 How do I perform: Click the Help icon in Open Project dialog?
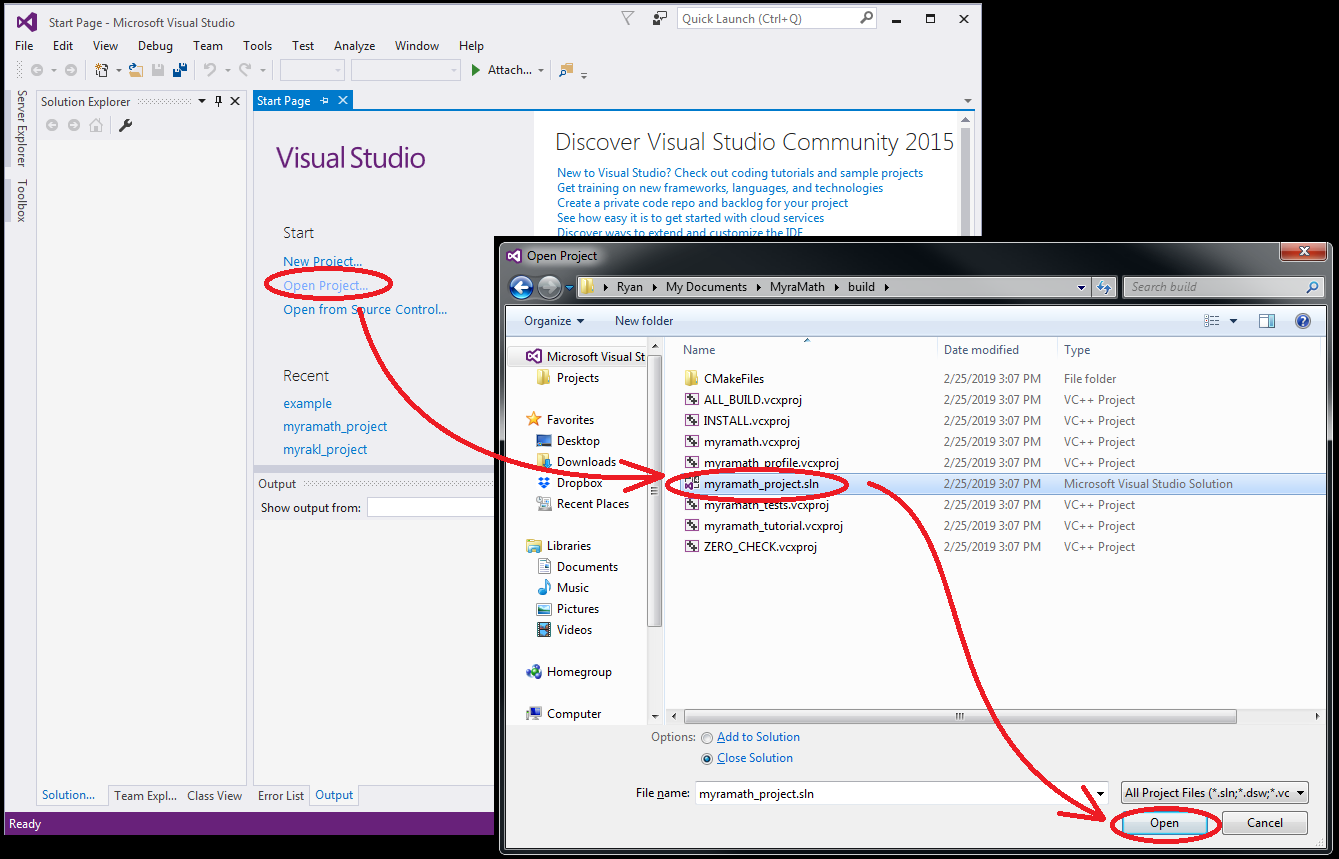(x=1302, y=321)
